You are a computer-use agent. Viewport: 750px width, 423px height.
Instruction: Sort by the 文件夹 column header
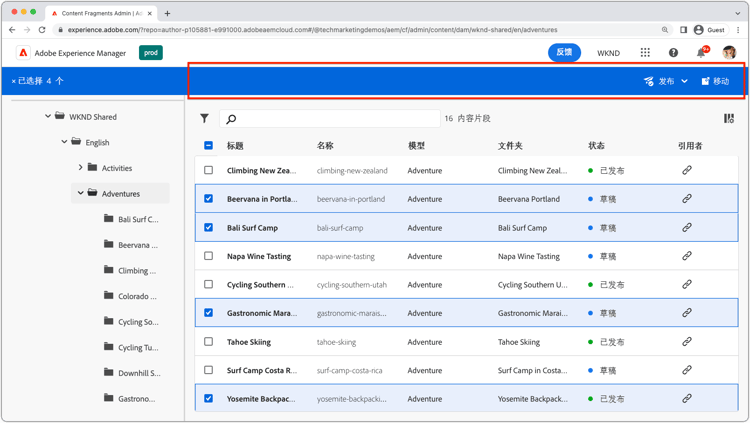[510, 146]
